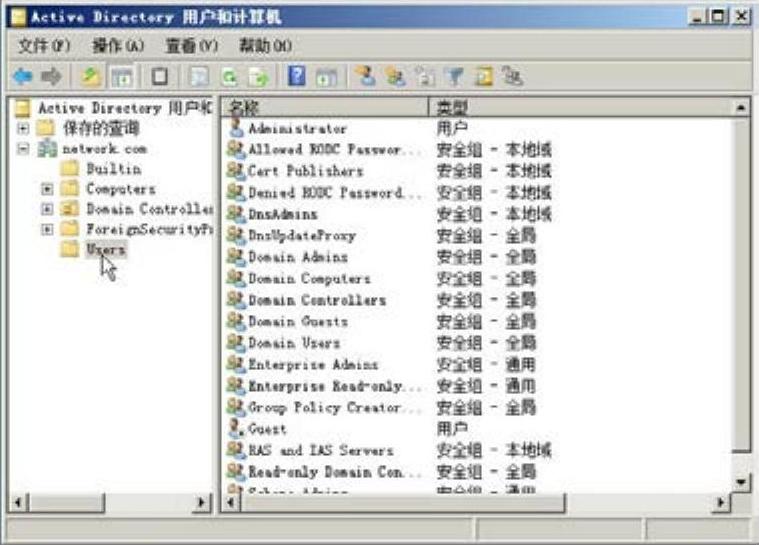Click the Create new user icon
The image size is (759, 545).
point(365,76)
